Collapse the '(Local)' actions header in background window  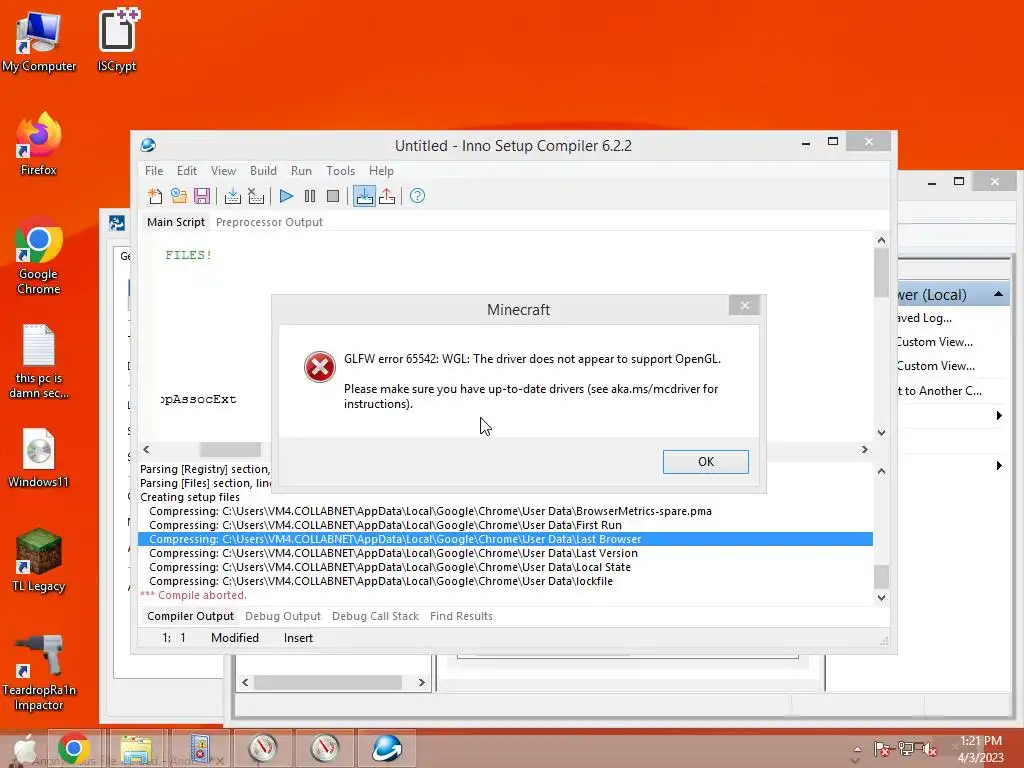(x=998, y=295)
